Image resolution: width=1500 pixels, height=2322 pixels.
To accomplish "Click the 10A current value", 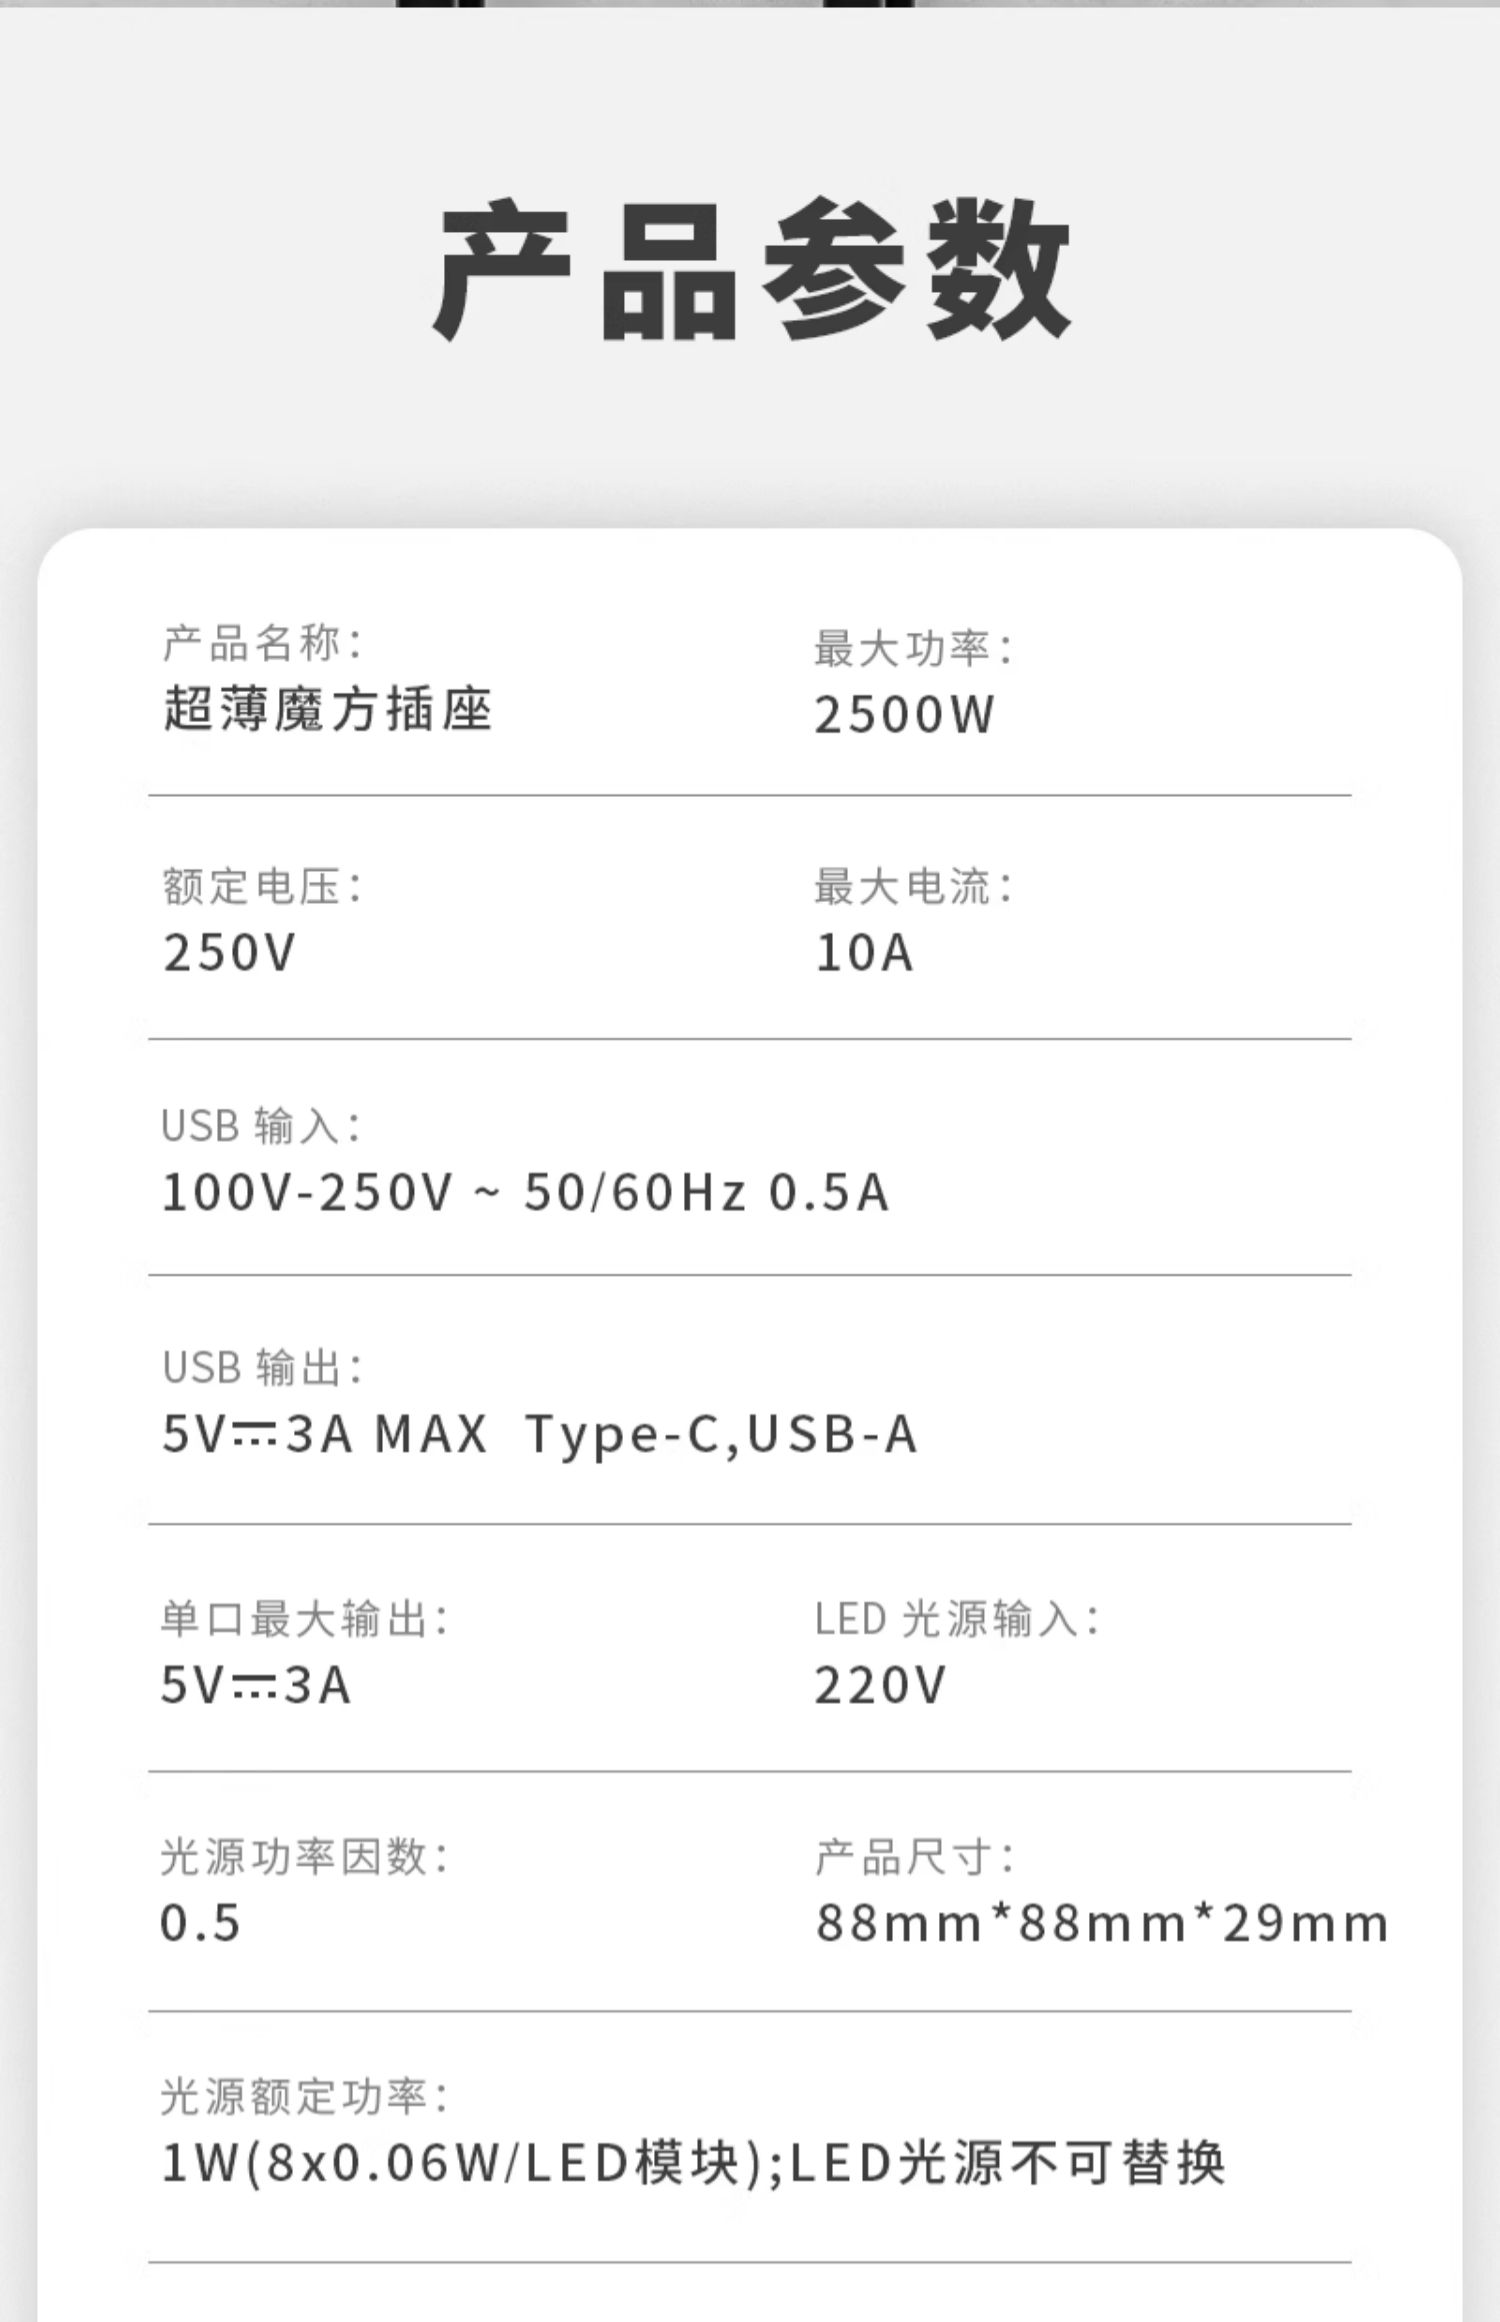I will tap(864, 951).
